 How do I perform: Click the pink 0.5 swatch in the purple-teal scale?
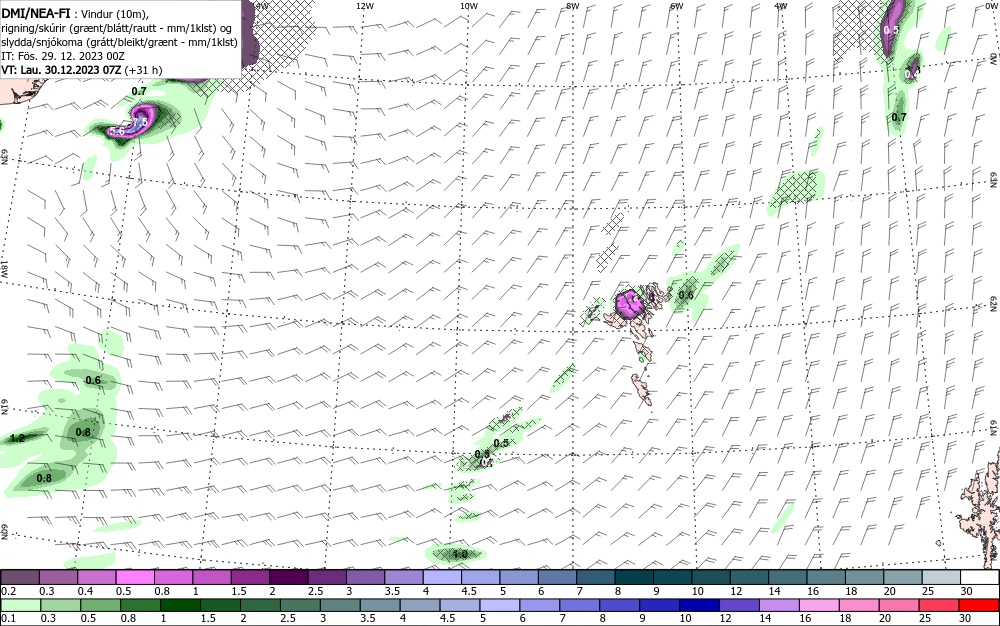click(135, 578)
